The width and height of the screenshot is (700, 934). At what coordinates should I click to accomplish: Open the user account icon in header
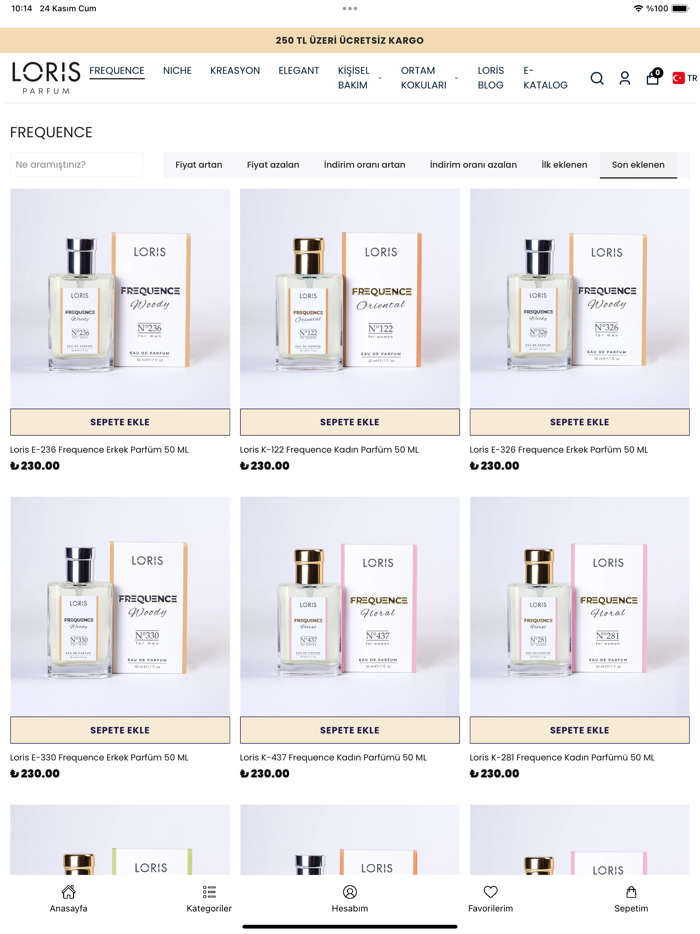[x=624, y=78]
